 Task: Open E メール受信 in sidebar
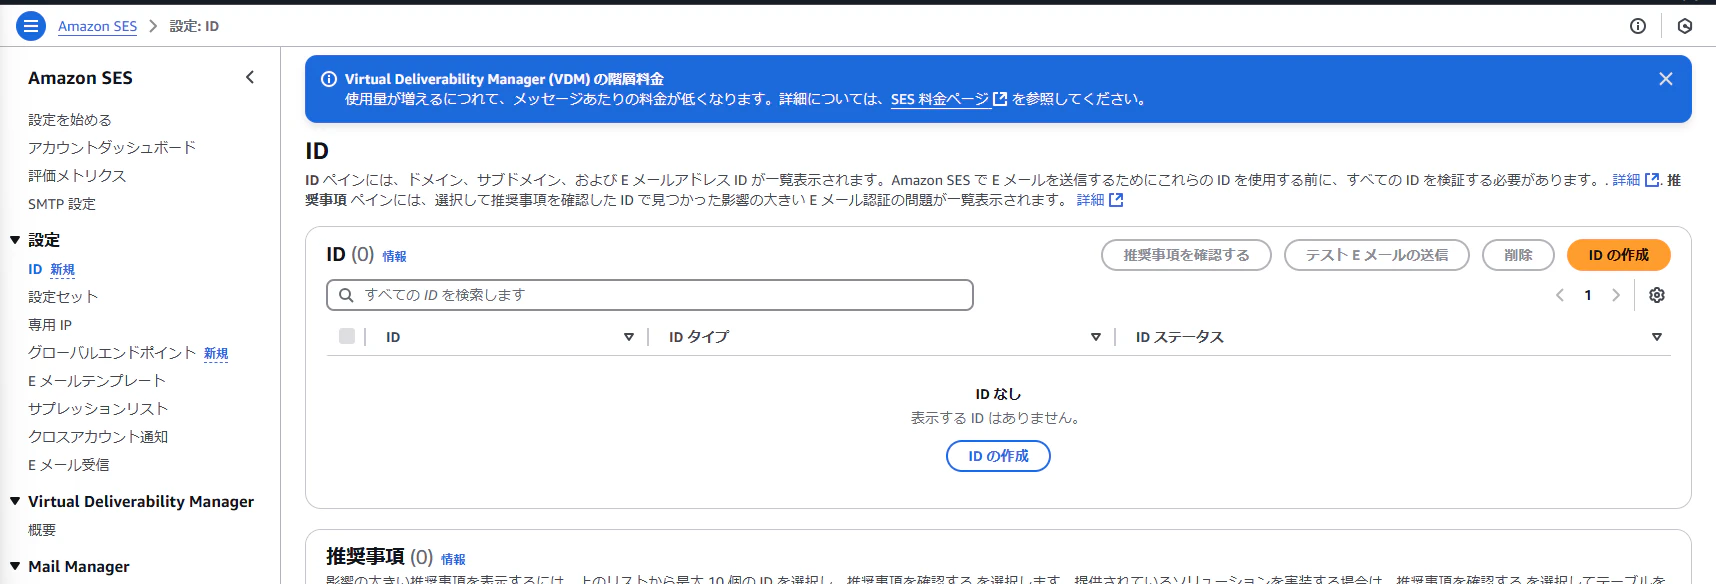pyautogui.click(x=69, y=465)
